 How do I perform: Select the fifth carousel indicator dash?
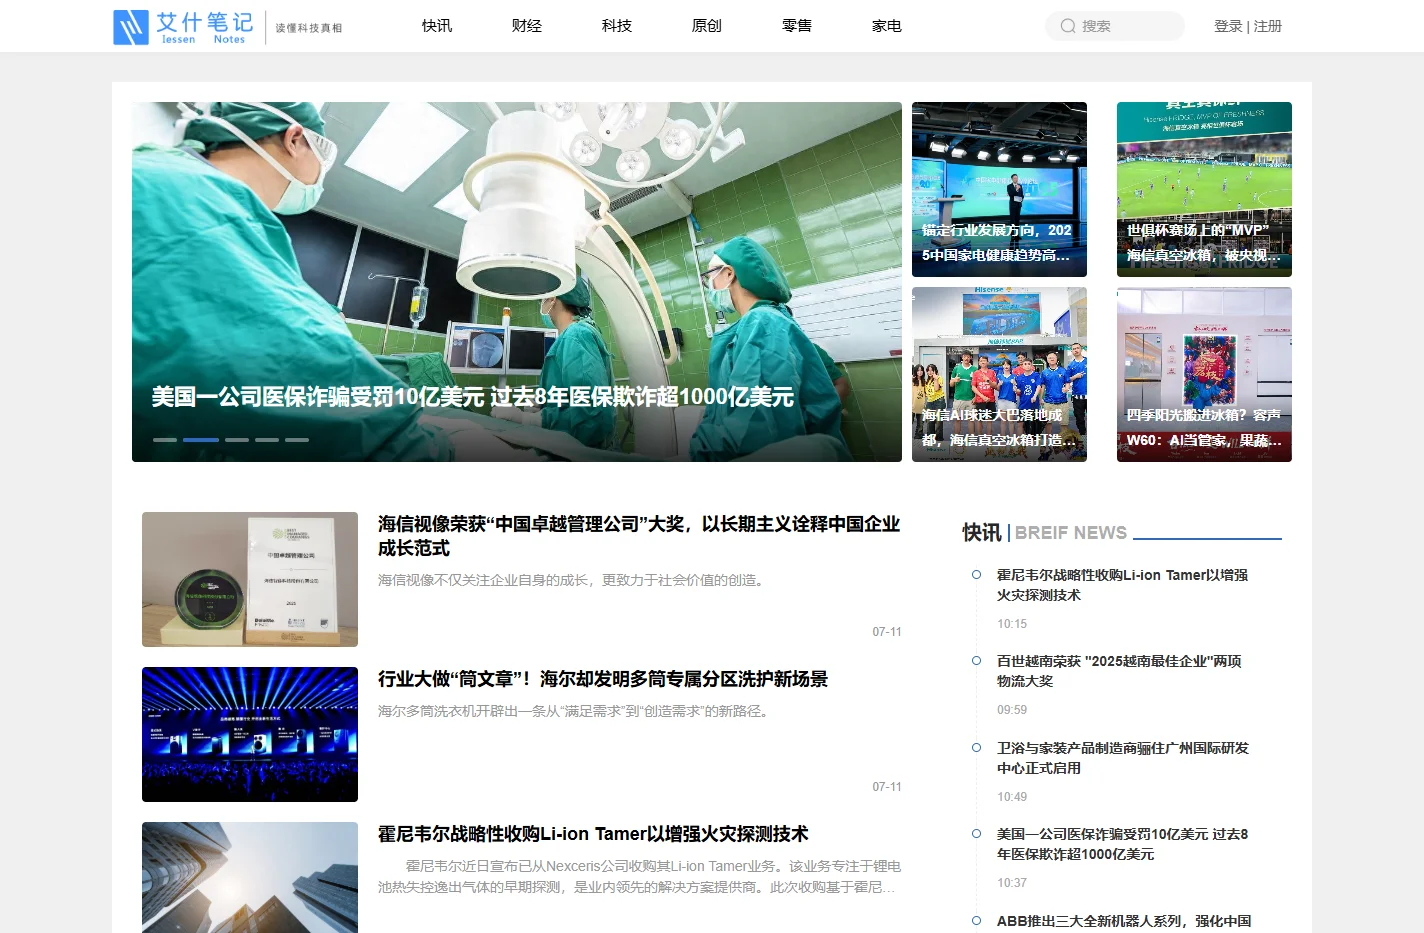pyautogui.click(x=297, y=440)
